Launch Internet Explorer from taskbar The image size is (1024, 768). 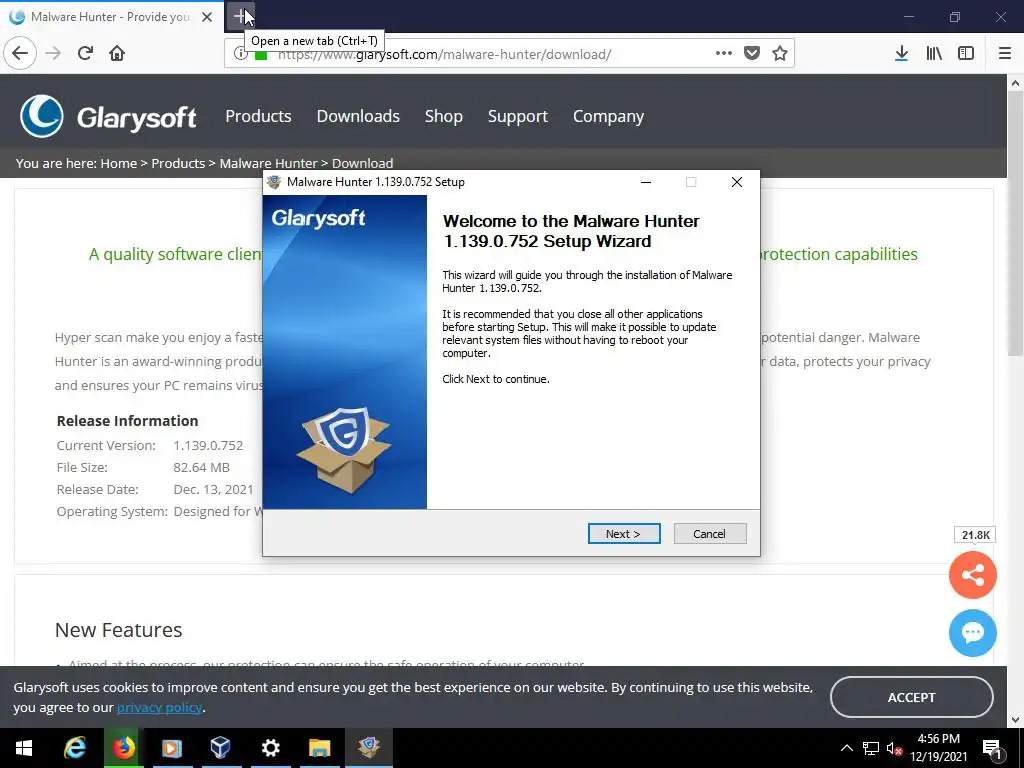click(74, 748)
